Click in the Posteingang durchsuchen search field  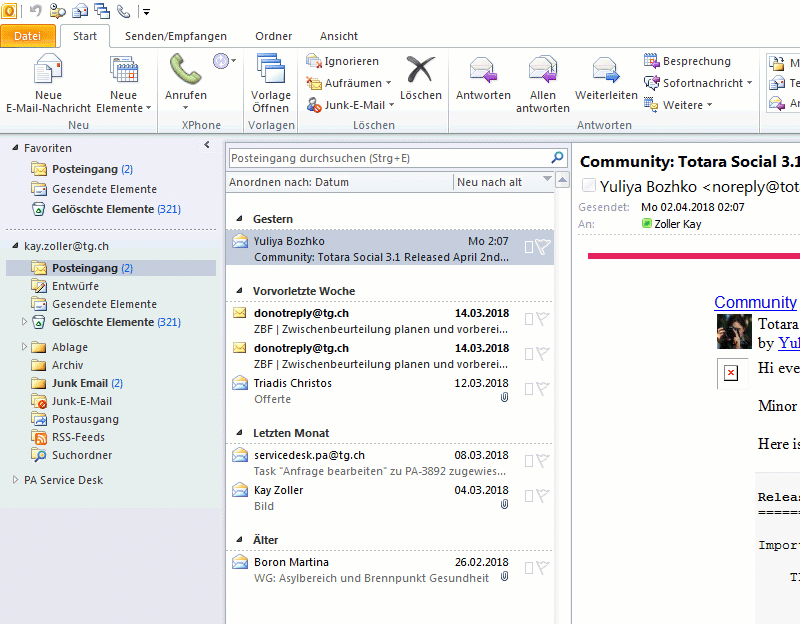(x=388, y=158)
